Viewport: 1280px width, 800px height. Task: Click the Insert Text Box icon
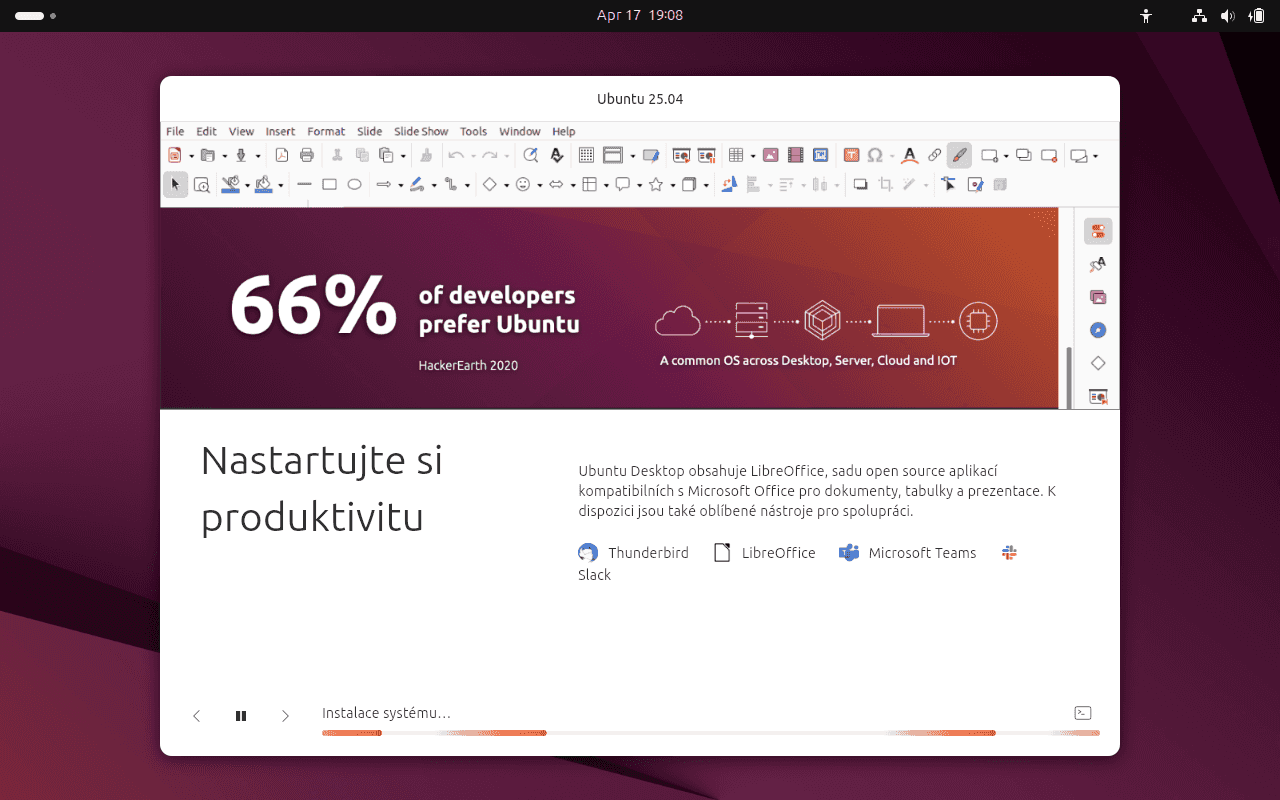pyautogui.click(x=851, y=155)
